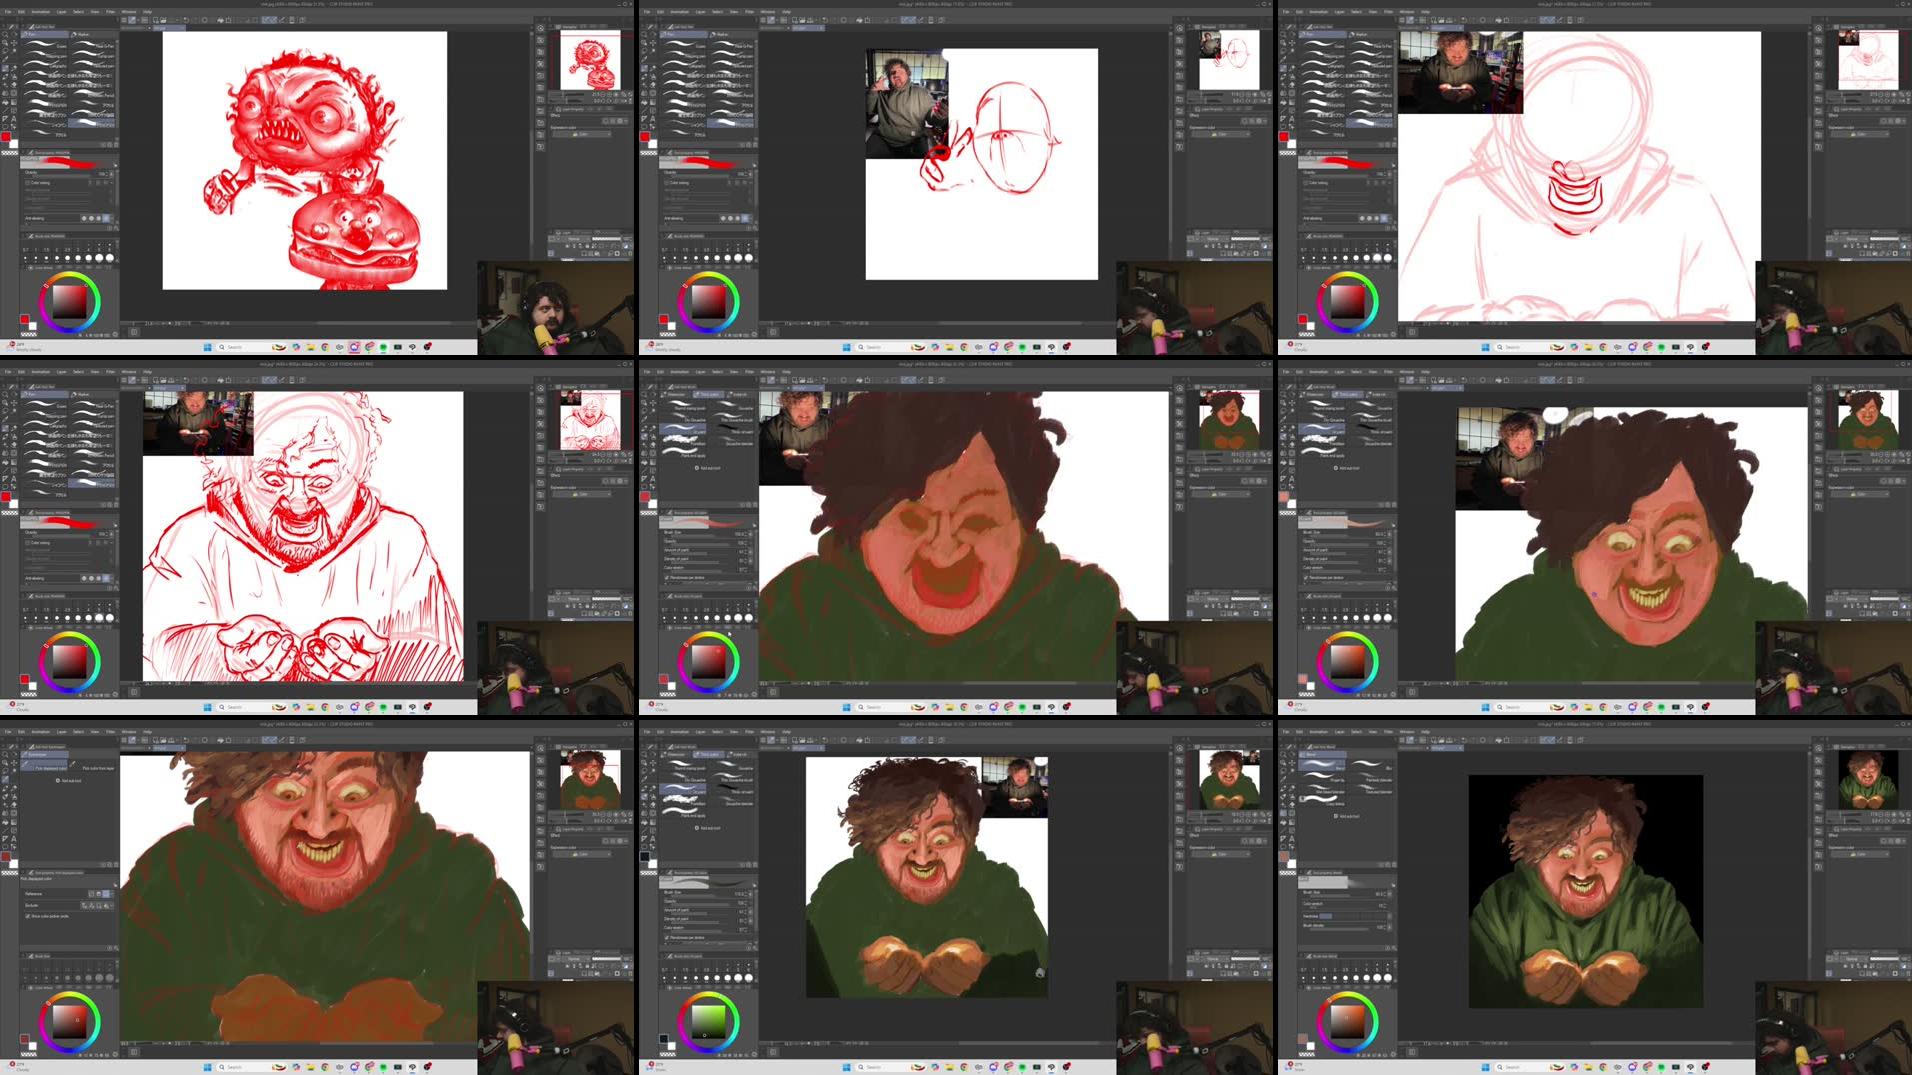Open the Windows Start menu
The width and height of the screenshot is (1912, 1075).
[207, 347]
